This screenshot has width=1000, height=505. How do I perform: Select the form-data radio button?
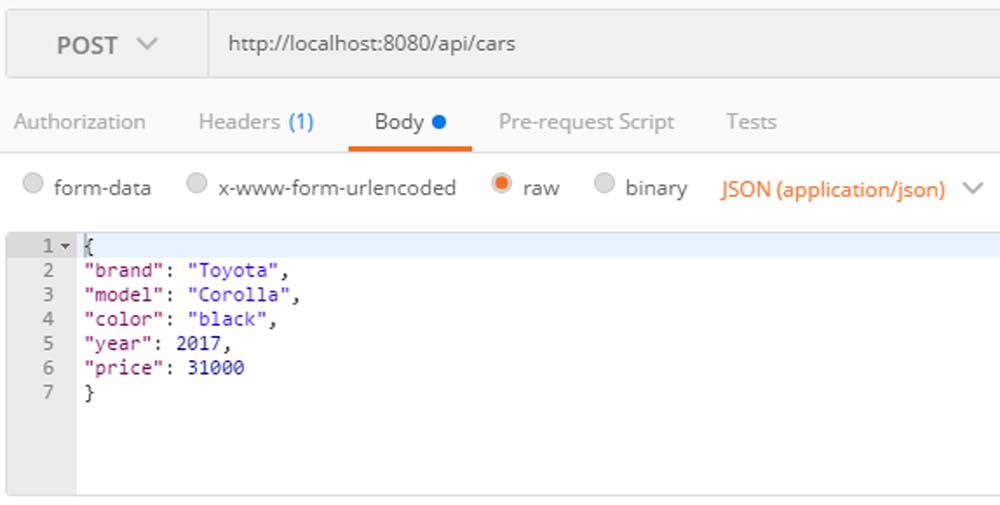click(33, 185)
